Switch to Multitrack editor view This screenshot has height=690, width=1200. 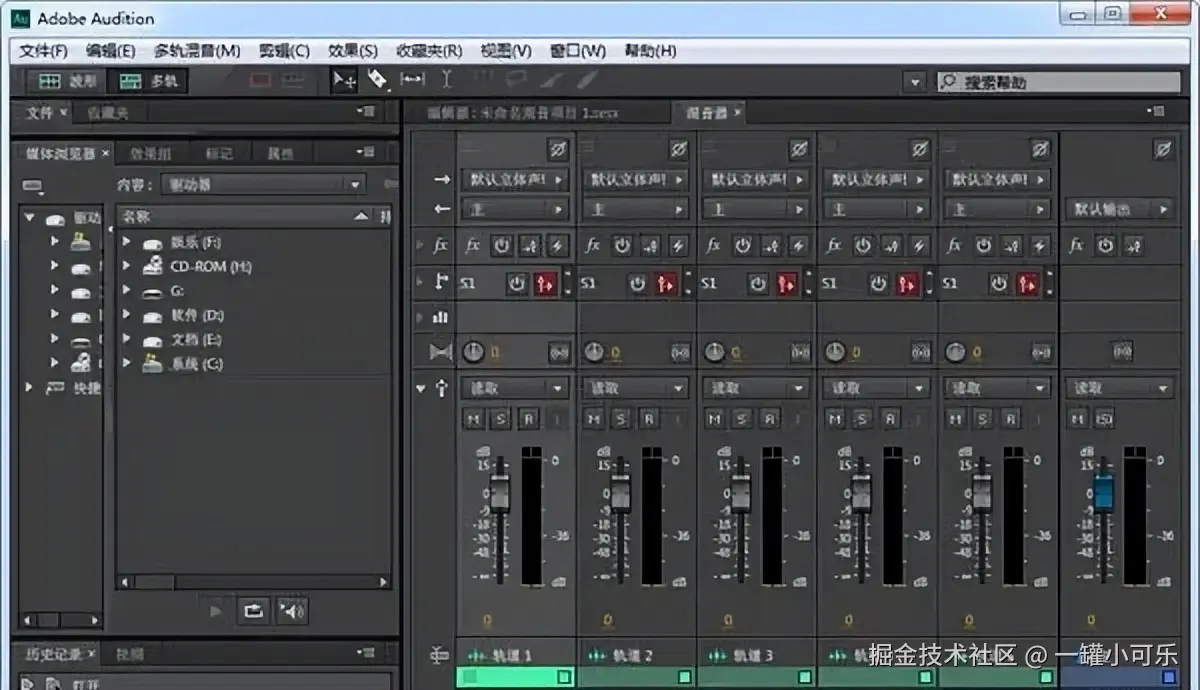tap(148, 81)
